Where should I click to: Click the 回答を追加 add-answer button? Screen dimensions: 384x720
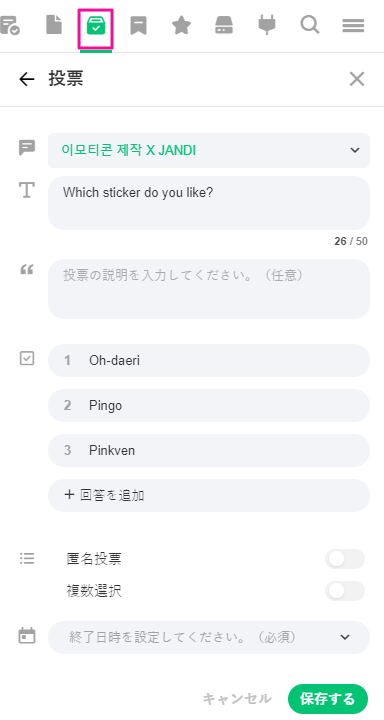[209, 495]
